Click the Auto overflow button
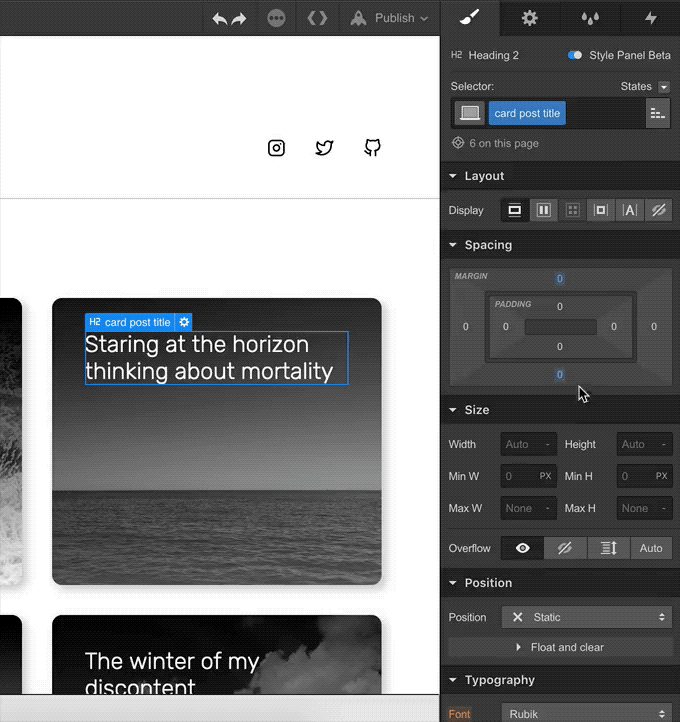Screen dimensions: 680x722 point(651,548)
